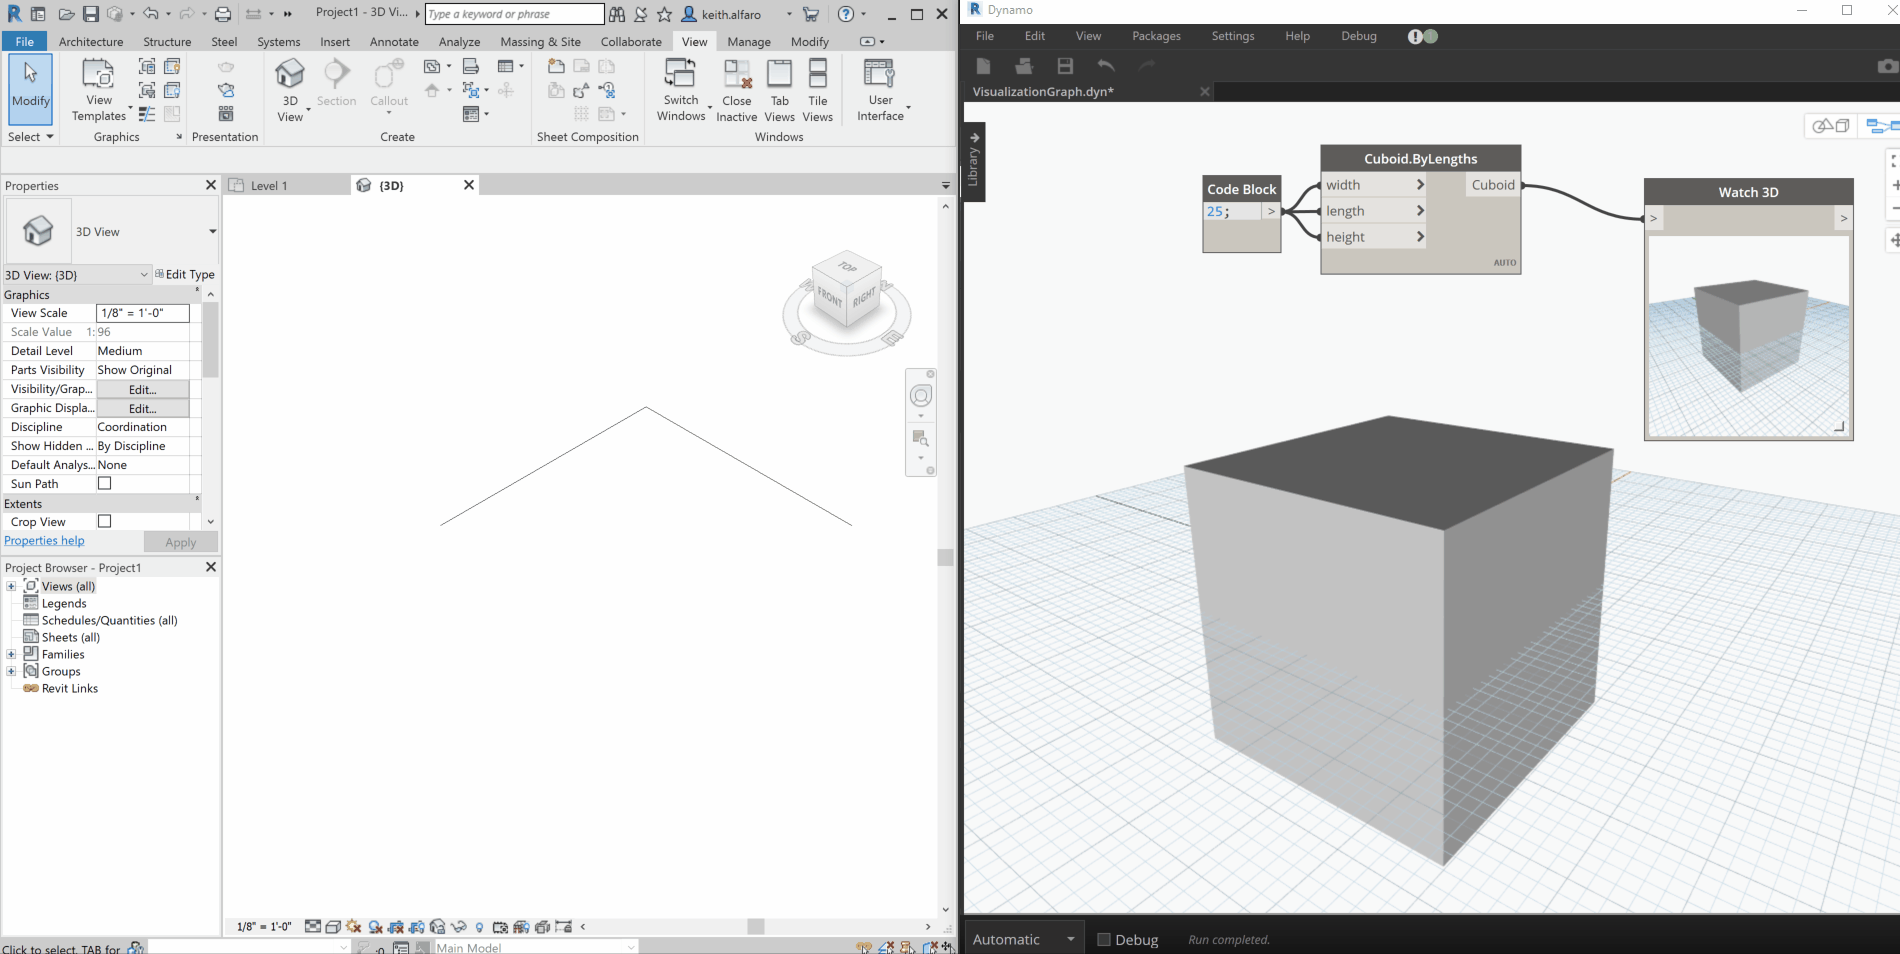The height and width of the screenshot is (954, 1900).
Task: Click the Edit Type button
Action: (x=185, y=274)
